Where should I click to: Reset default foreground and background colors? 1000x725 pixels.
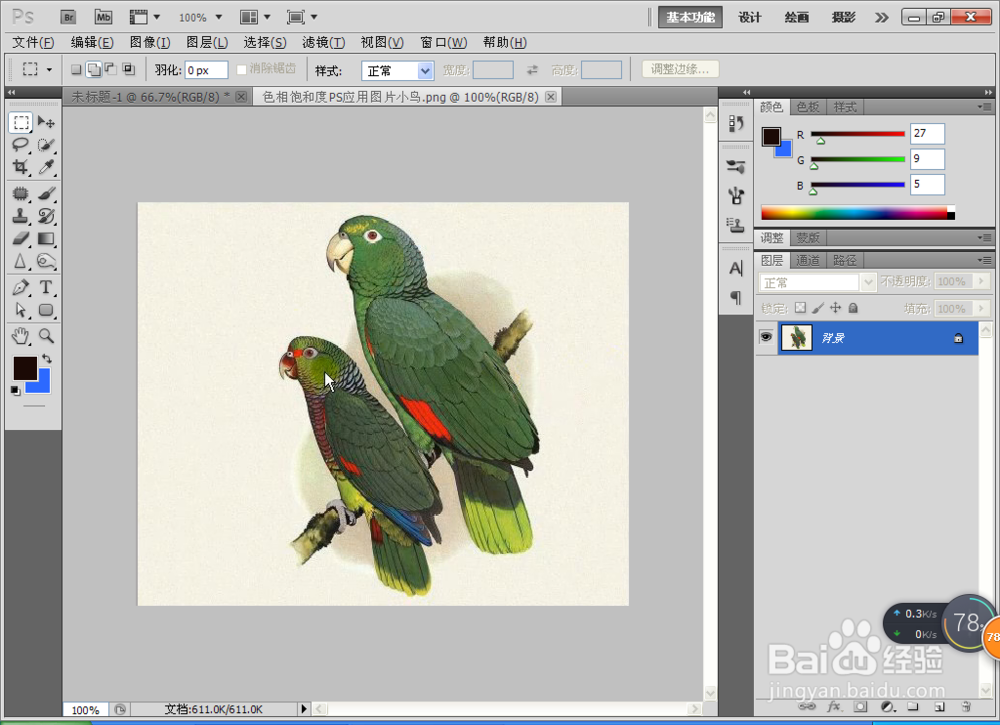pyautogui.click(x=15, y=390)
